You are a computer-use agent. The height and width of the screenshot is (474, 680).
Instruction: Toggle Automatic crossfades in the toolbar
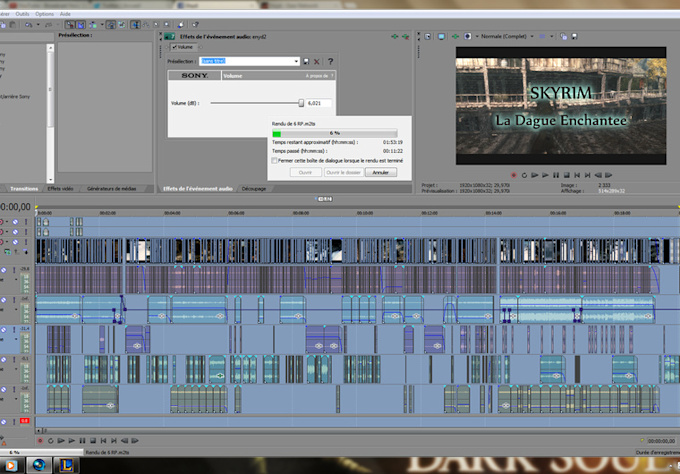click(81, 25)
